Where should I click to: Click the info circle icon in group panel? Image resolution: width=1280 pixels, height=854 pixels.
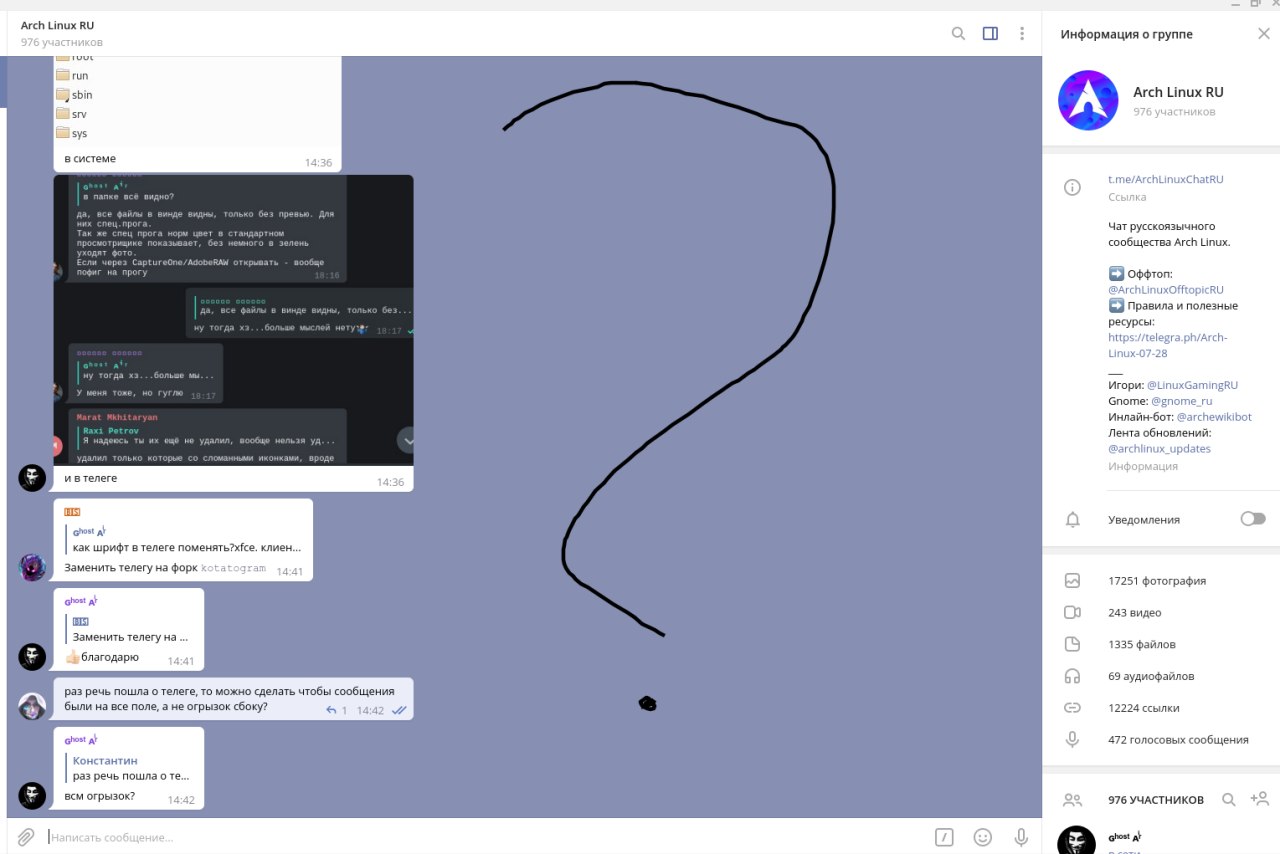point(1073,187)
